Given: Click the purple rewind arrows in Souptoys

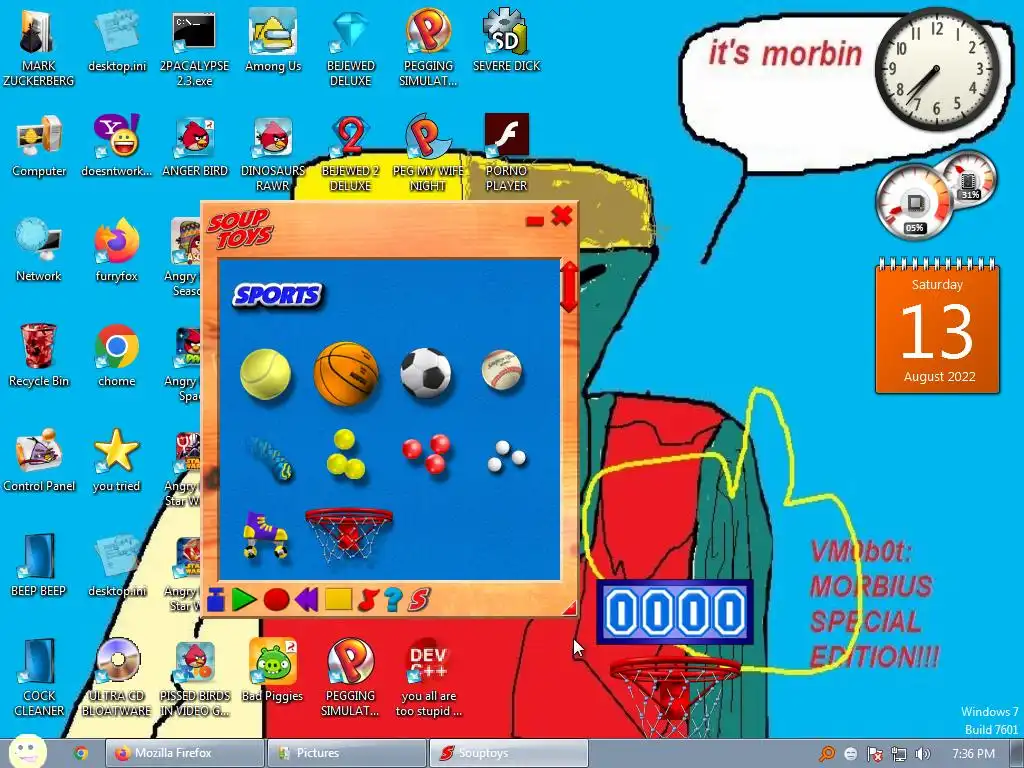Looking at the screenshot, I should (306, 599).
